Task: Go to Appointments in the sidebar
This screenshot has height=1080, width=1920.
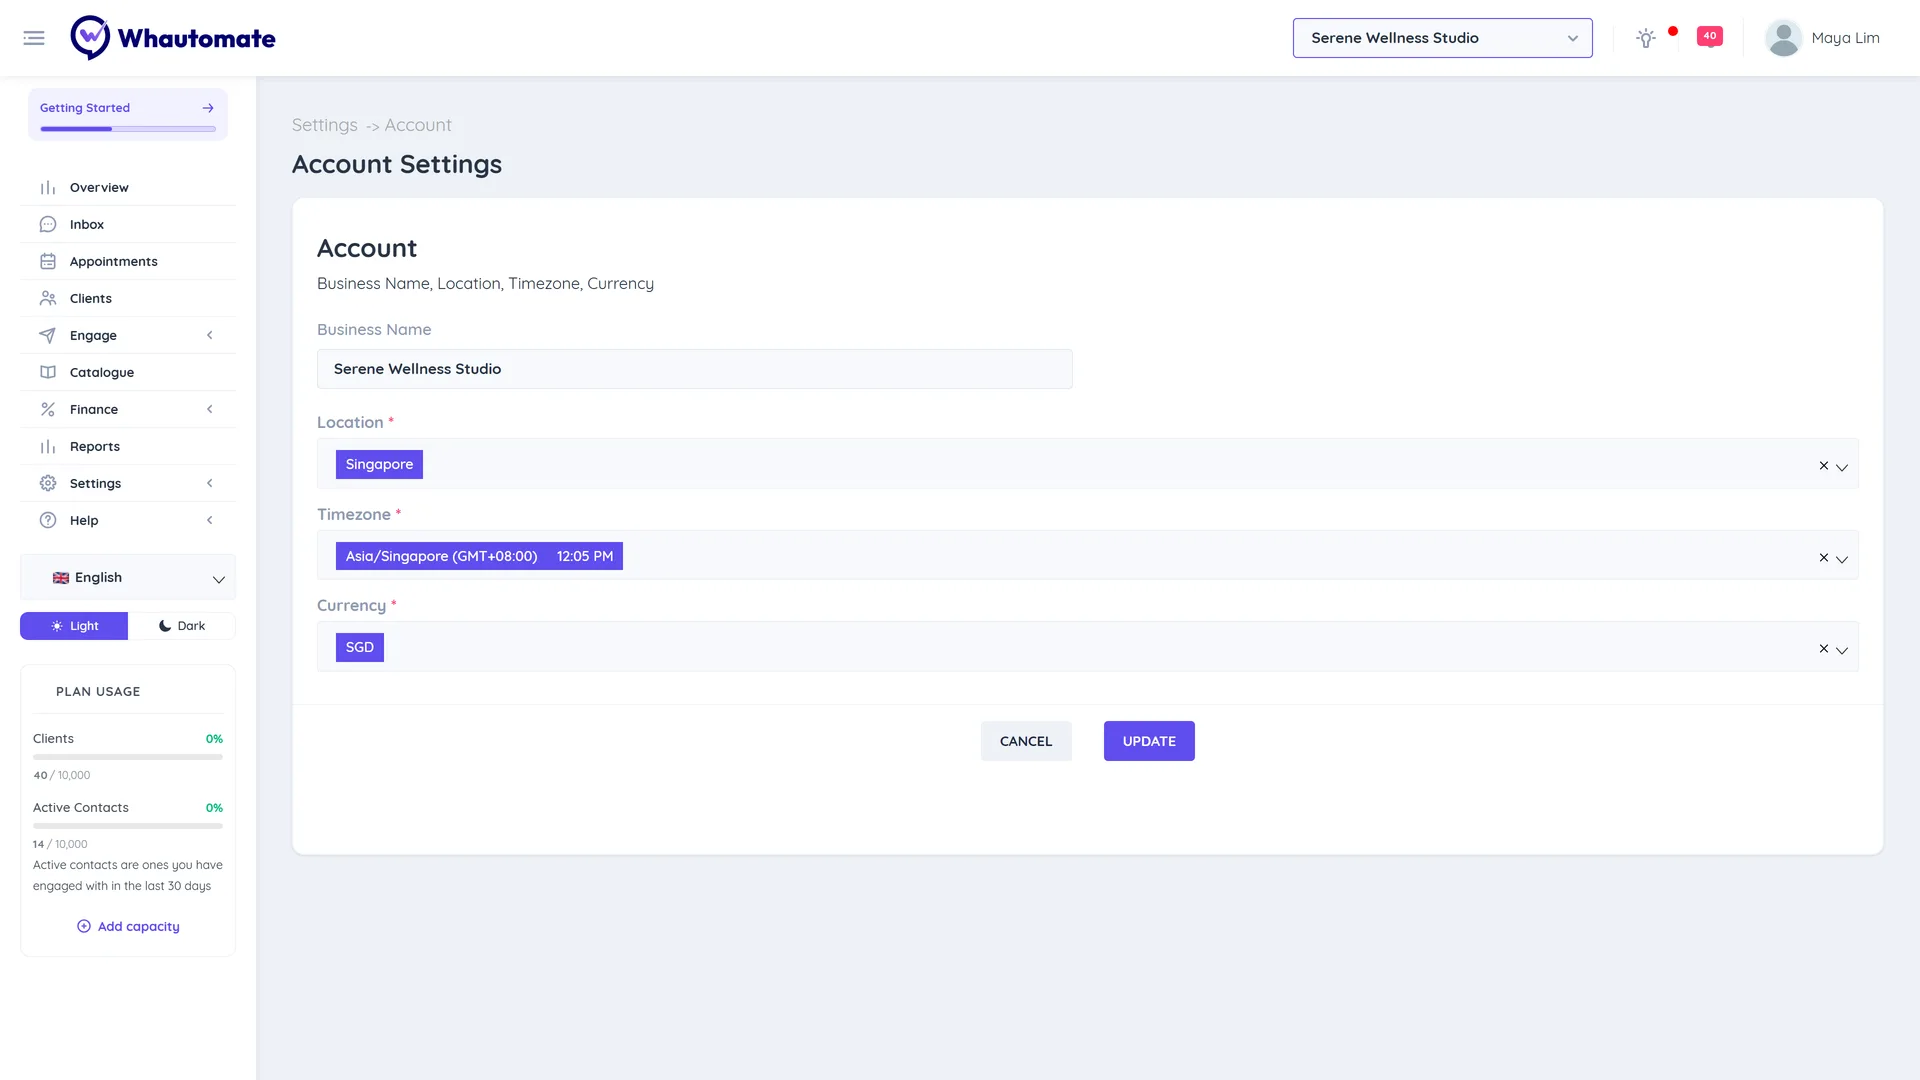Action: pyautogui.click(x=128, y=261)
